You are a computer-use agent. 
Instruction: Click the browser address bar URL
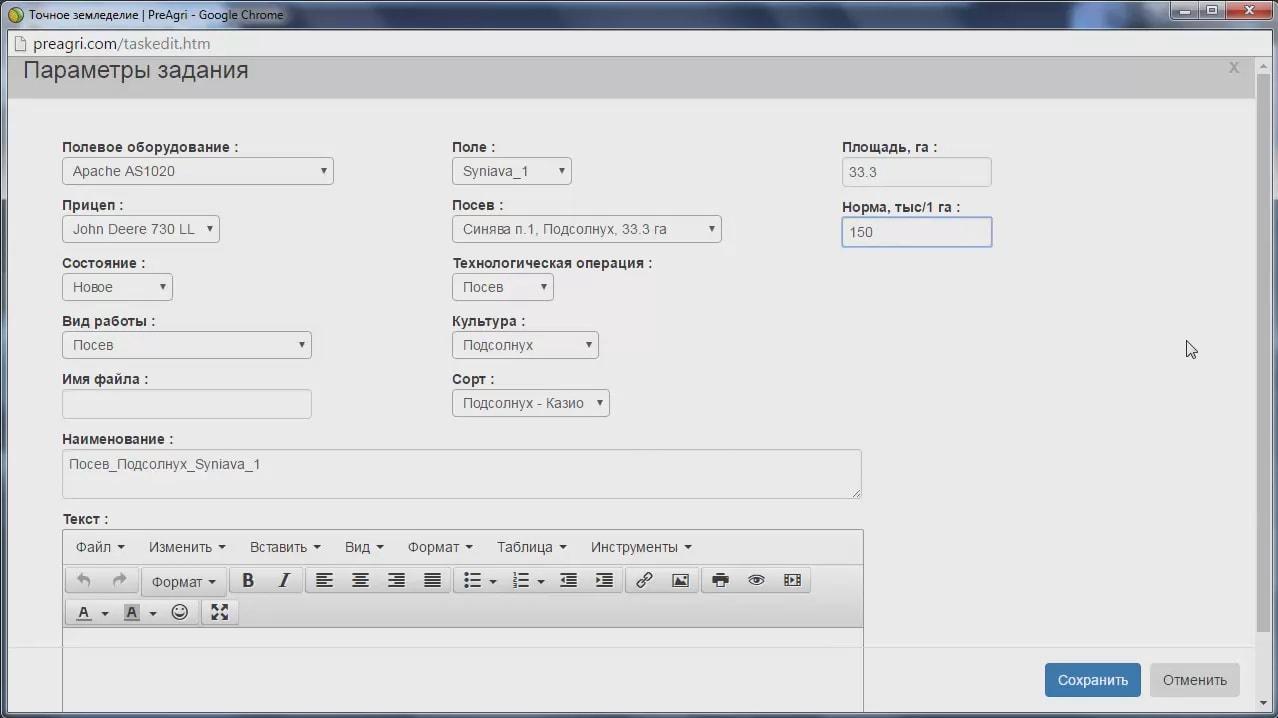[121, 44]
